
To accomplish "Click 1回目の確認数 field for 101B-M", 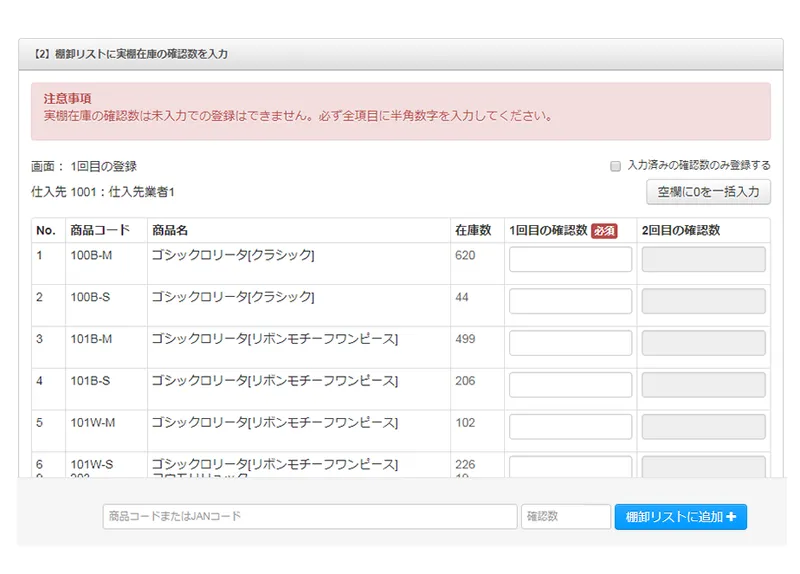I will tap(570, 343).
